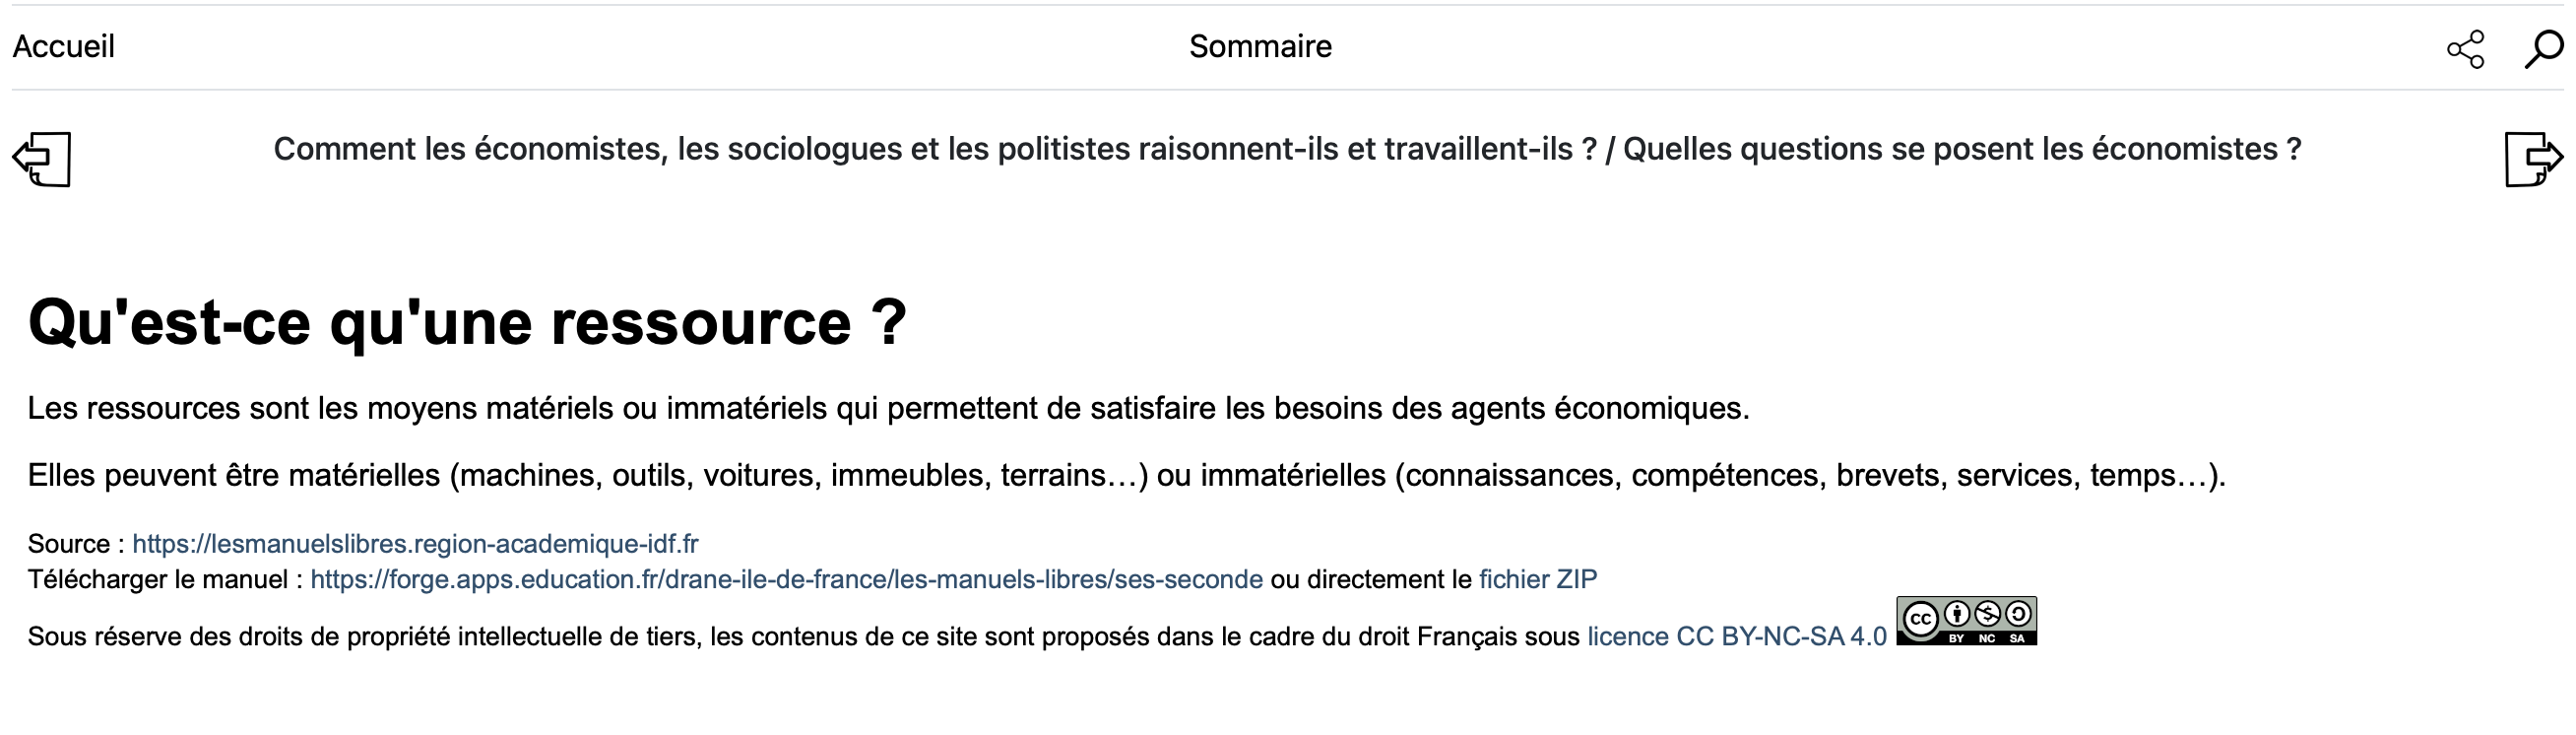Go to previous page with left arrow icon
2576x735 pixels.
(x=42, y=158)
